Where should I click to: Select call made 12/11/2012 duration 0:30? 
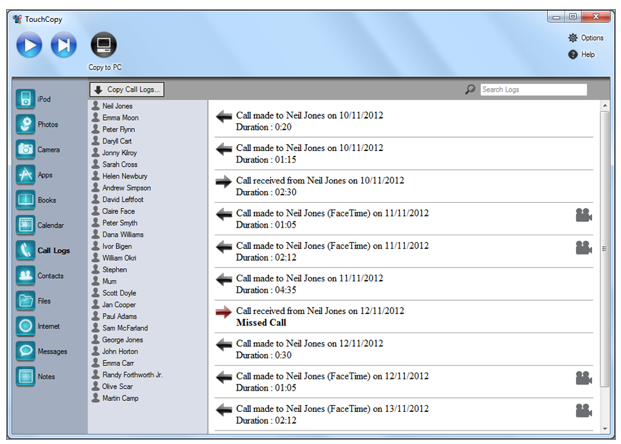click(x=404, y=349)
